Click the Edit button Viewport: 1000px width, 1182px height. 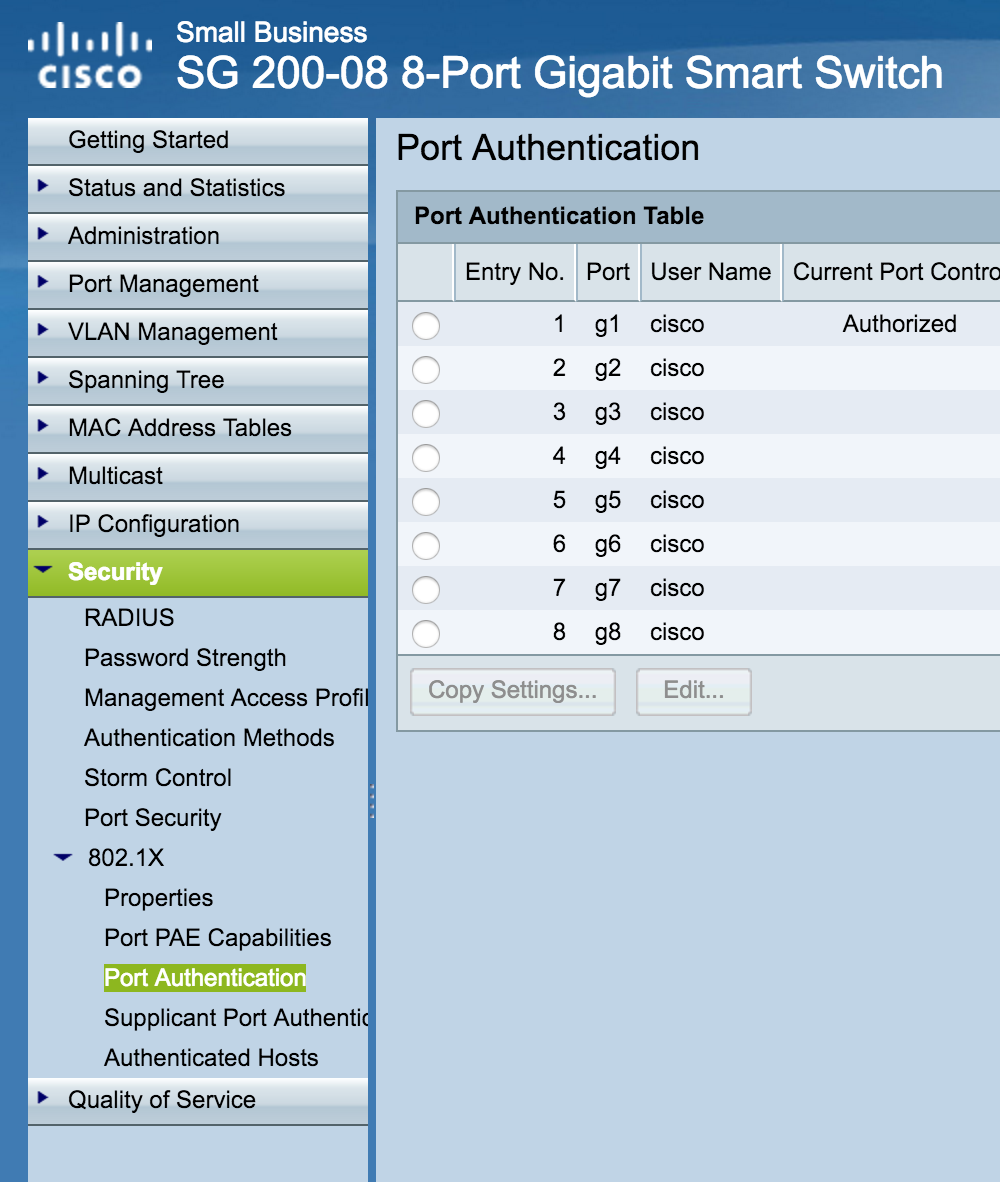(693, 691)
